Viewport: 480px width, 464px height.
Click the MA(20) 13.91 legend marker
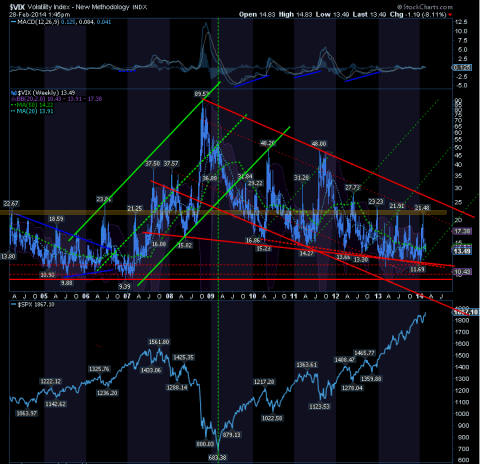coord(14,111)
